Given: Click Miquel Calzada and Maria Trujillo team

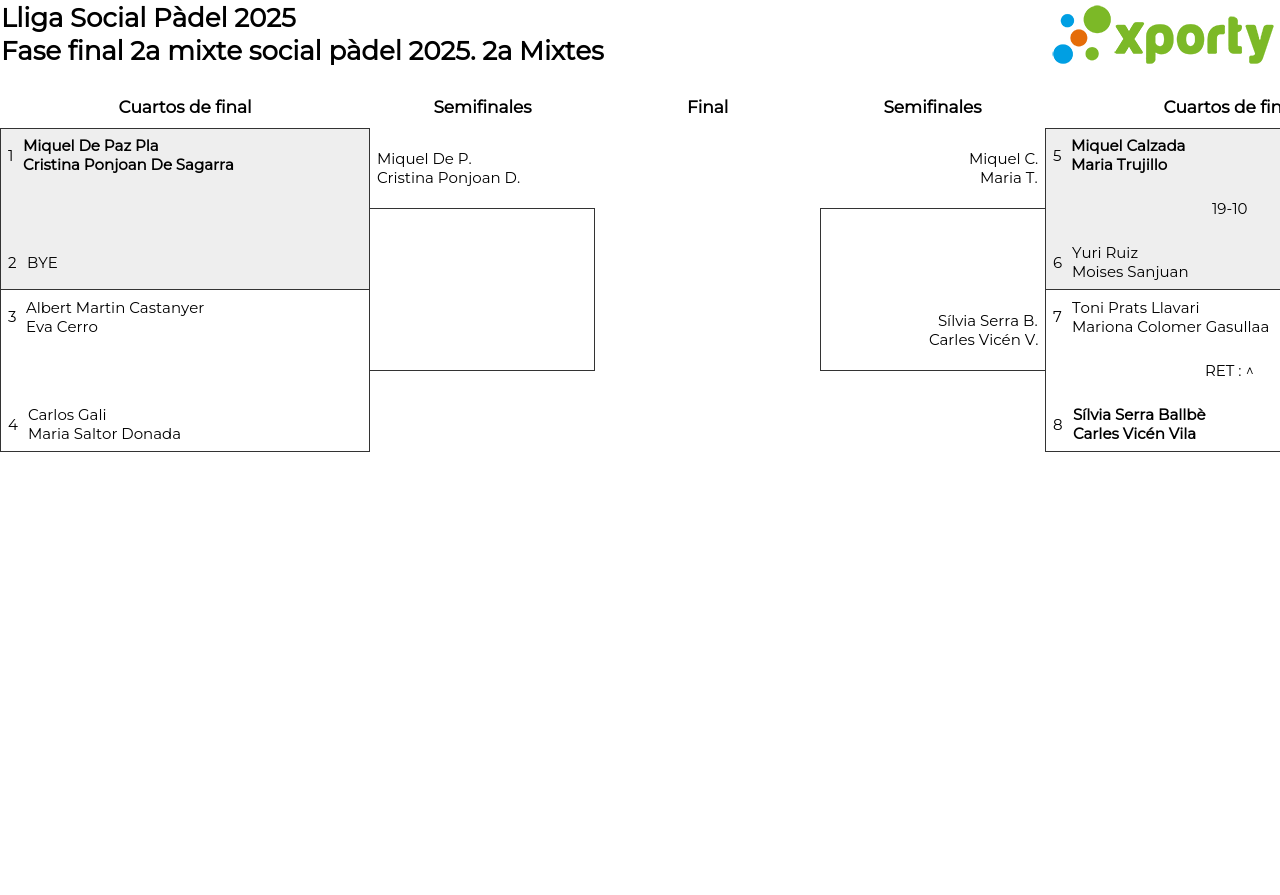Looking at the screenshot, I should (x=1128, y=155).
